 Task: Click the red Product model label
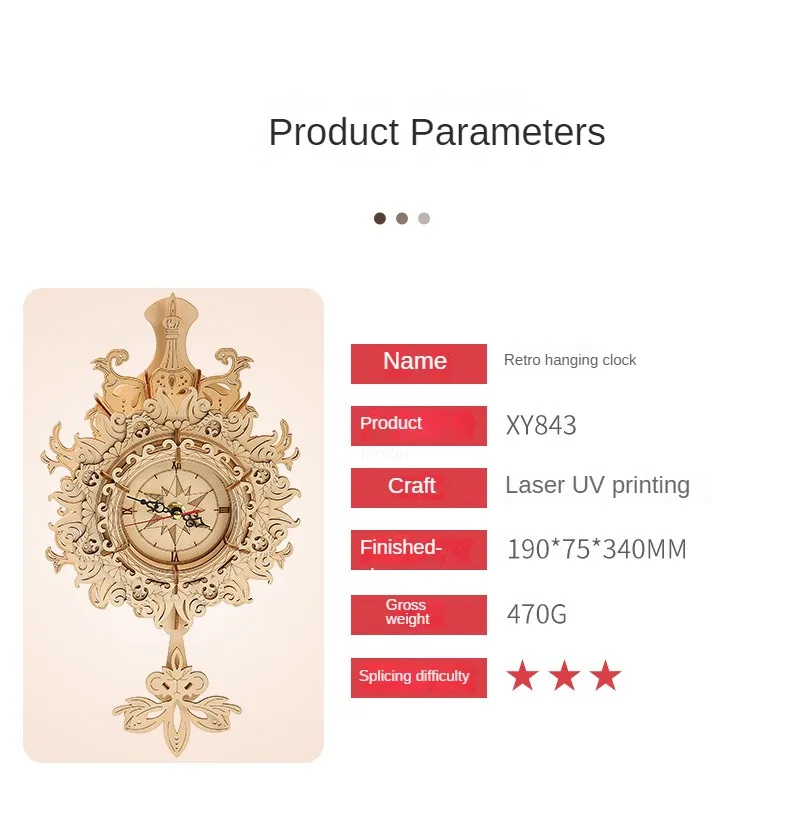point(419,426)
